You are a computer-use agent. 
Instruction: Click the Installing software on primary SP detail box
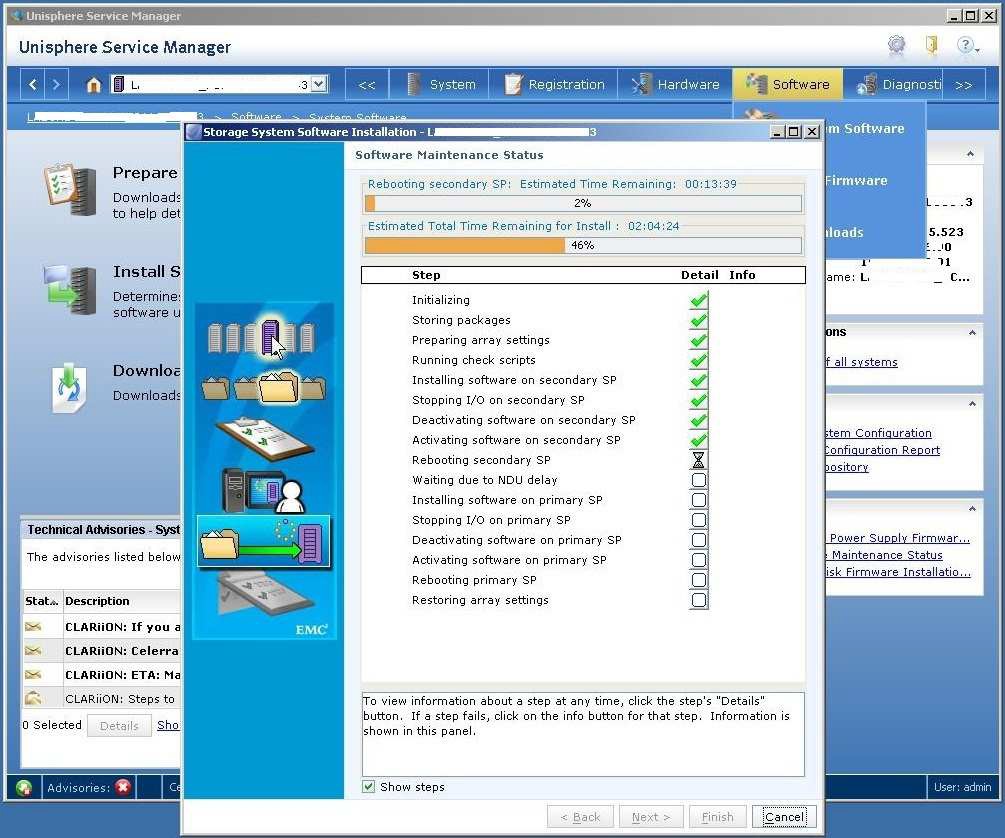699,500
